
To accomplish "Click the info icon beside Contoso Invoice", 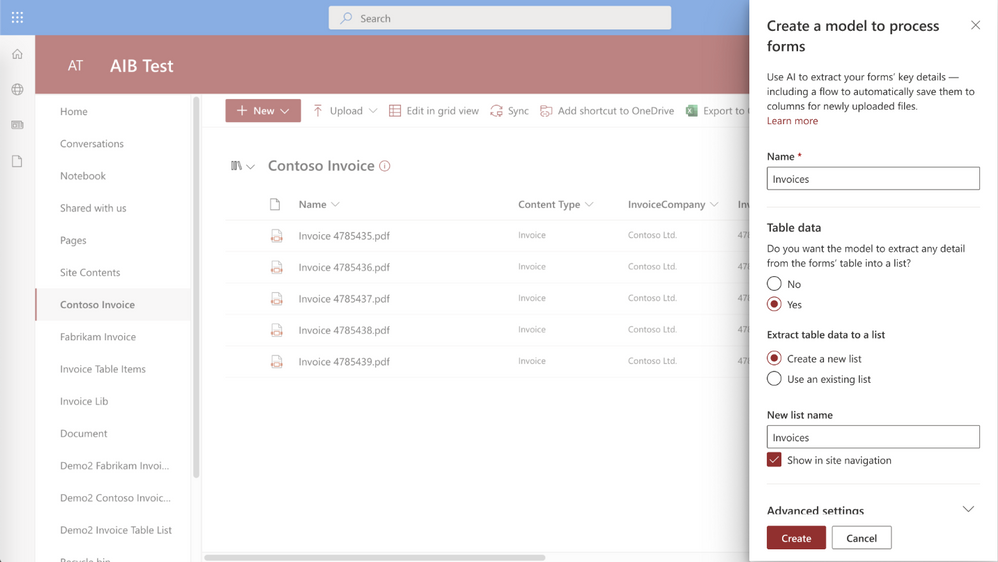I will 385,166.
